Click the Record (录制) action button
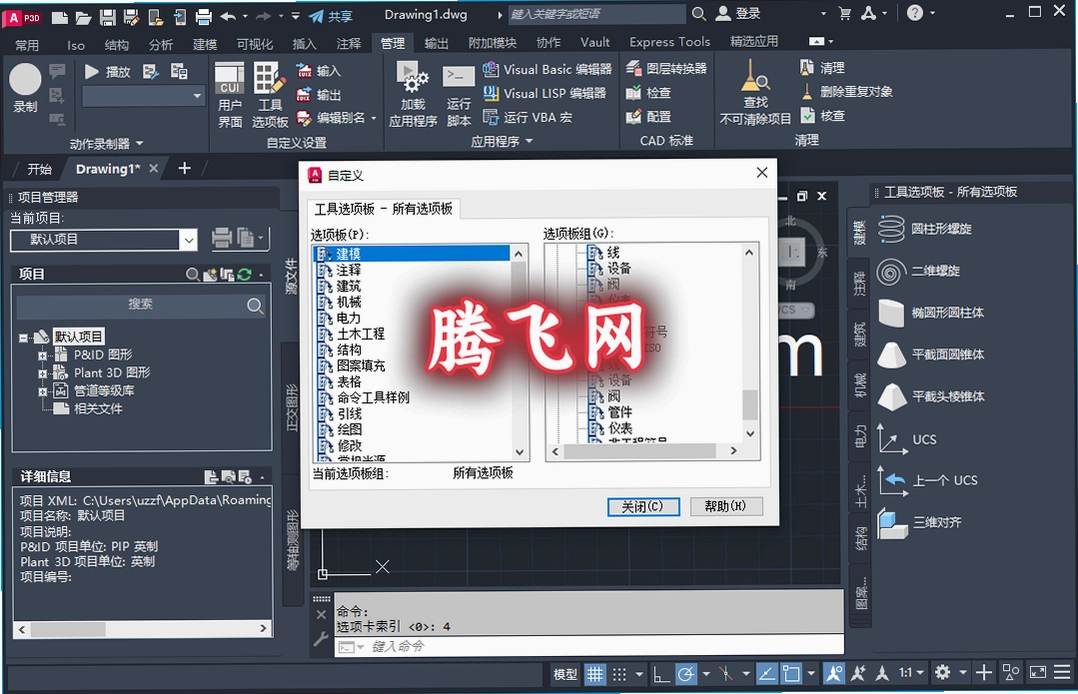 click(x=25, y=87)
